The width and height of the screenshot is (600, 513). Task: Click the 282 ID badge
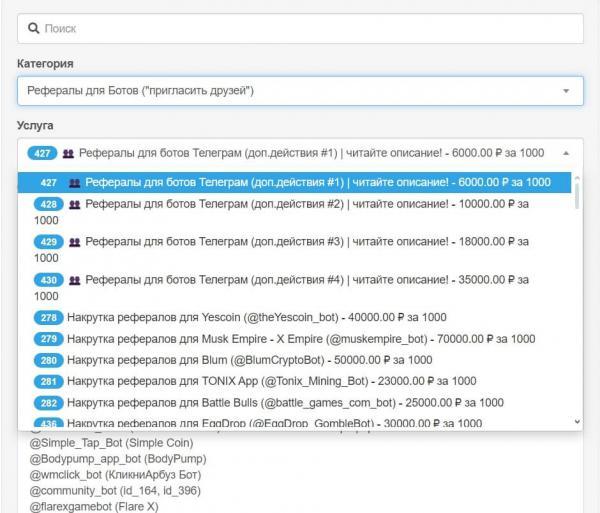pyautogui.click(x=49, y=403)
